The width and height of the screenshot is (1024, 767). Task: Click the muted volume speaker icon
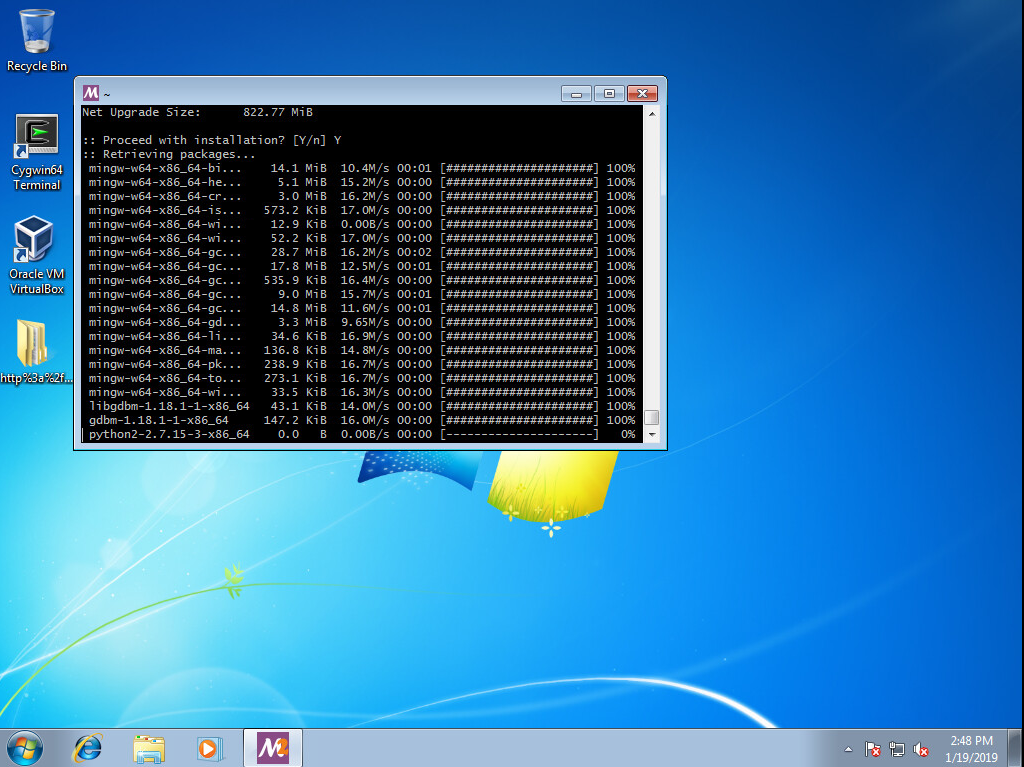point(921,749)
